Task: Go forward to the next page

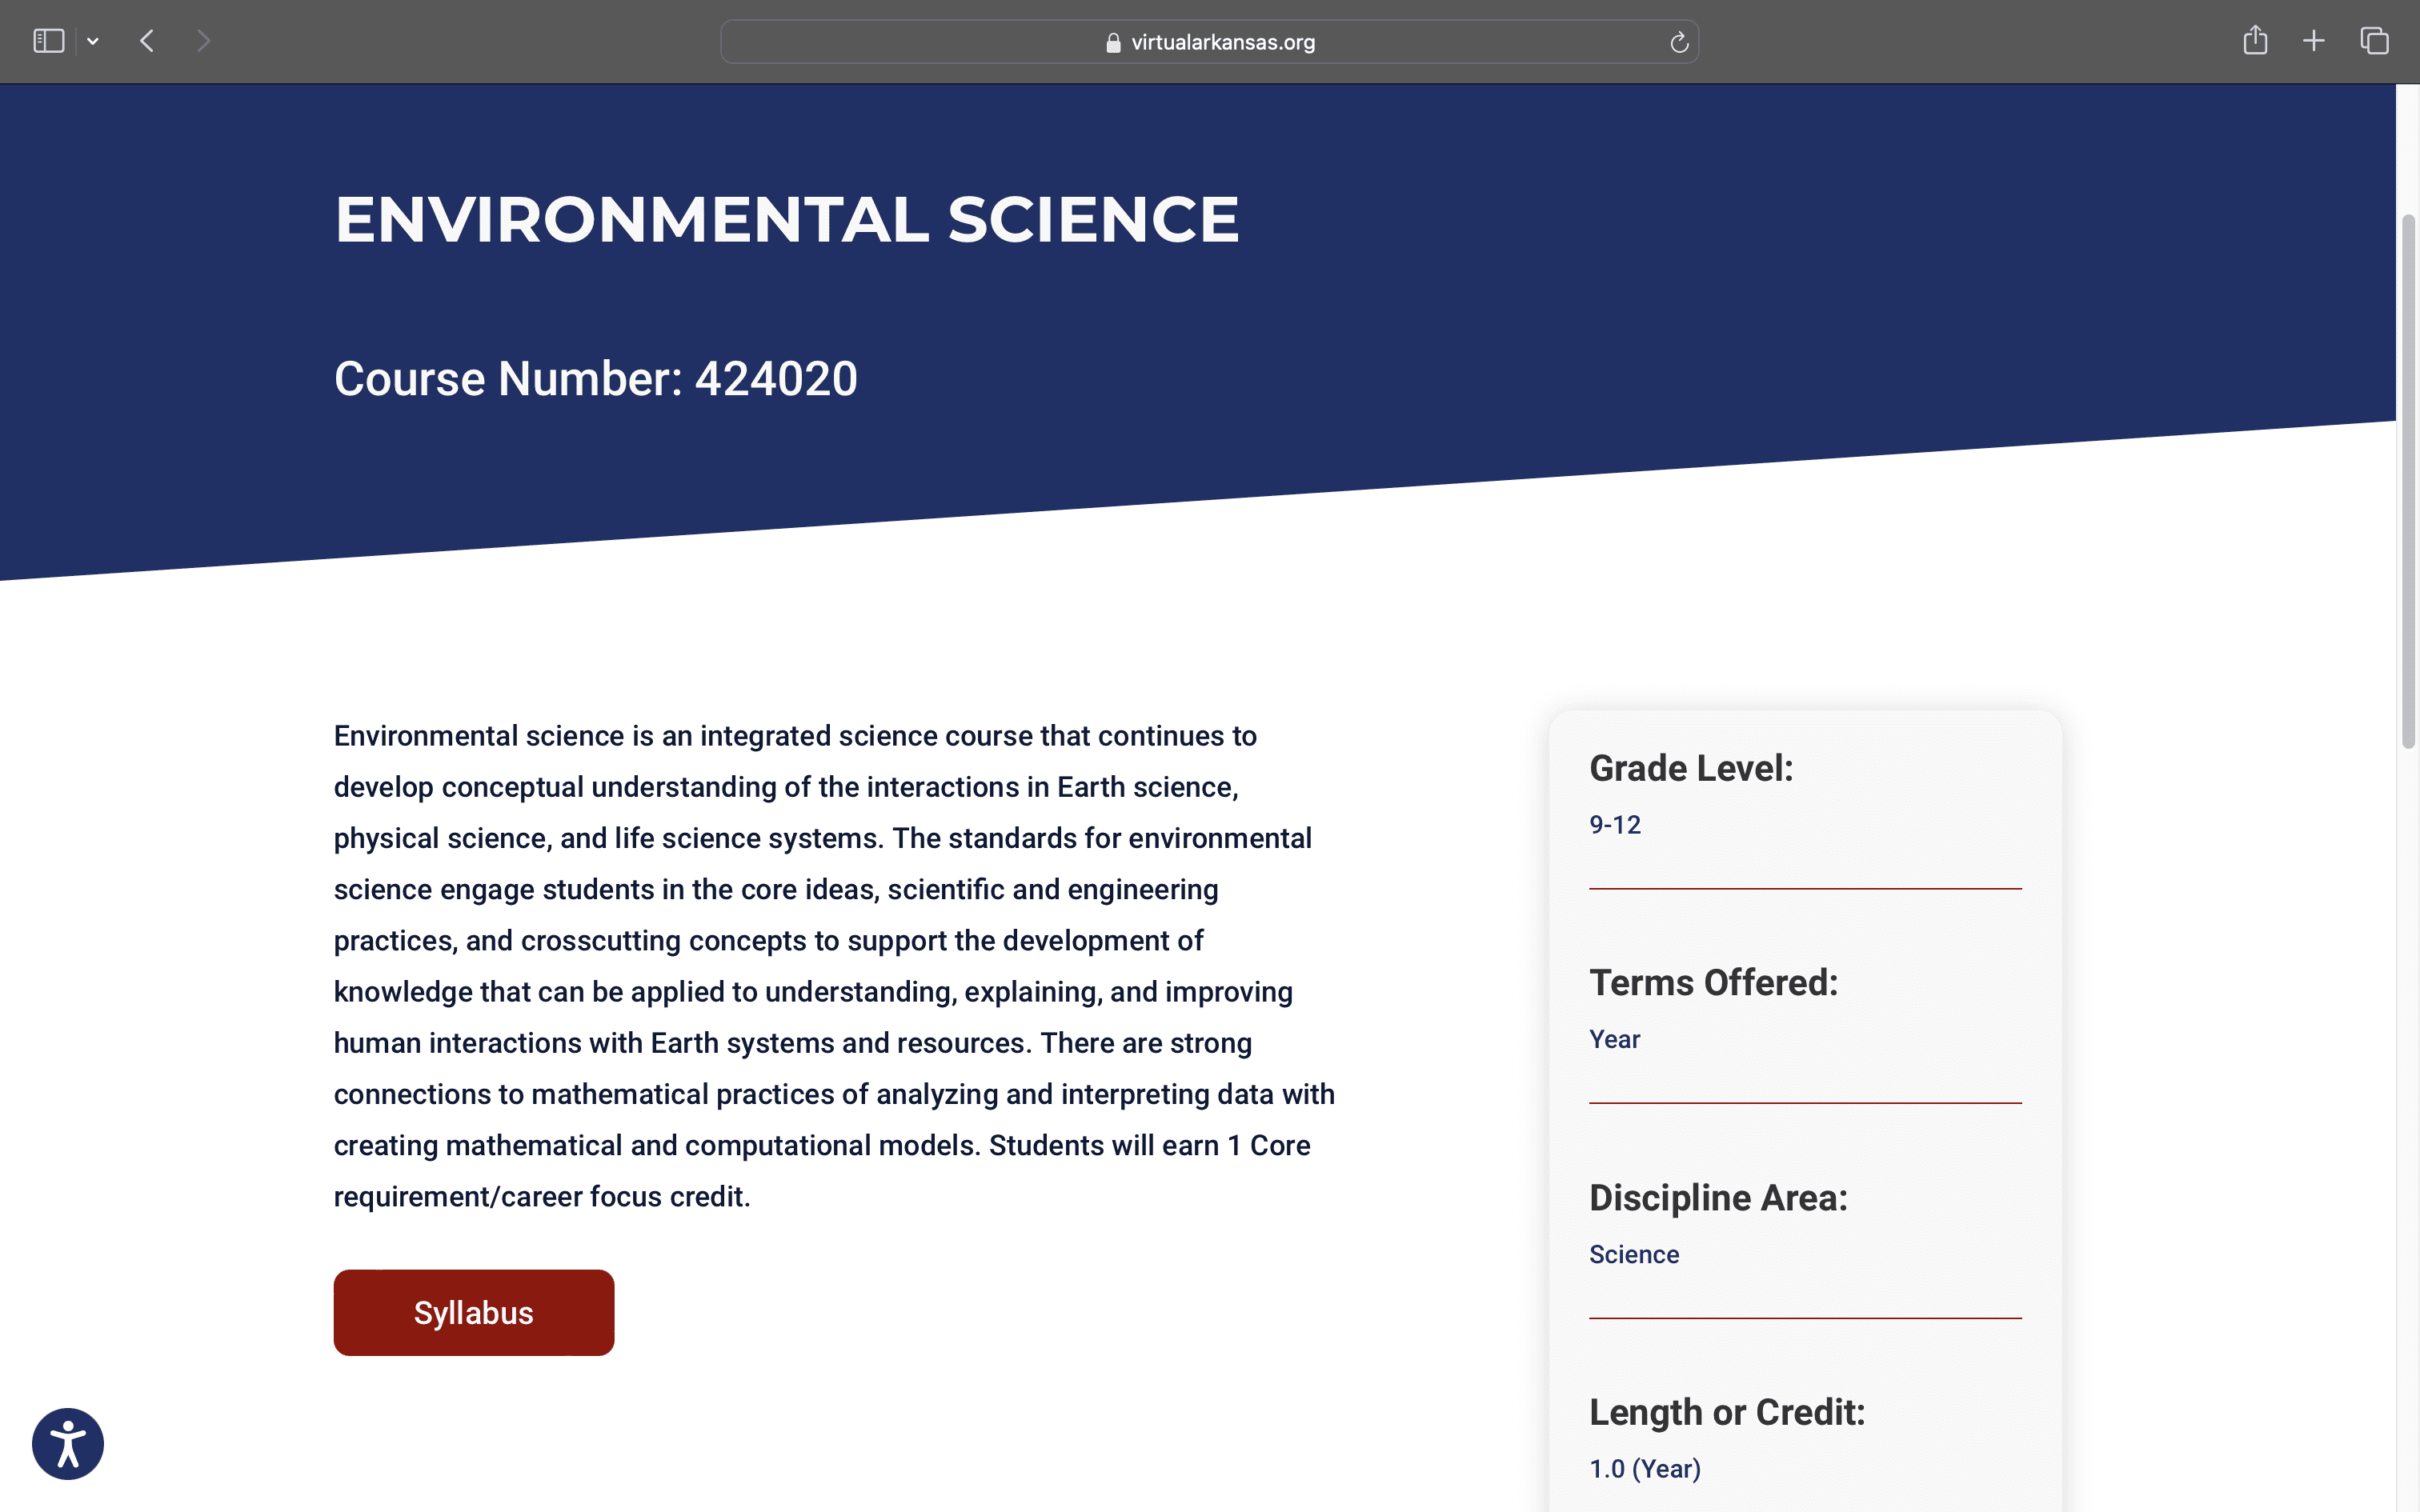Action: (x=204, y=41)
